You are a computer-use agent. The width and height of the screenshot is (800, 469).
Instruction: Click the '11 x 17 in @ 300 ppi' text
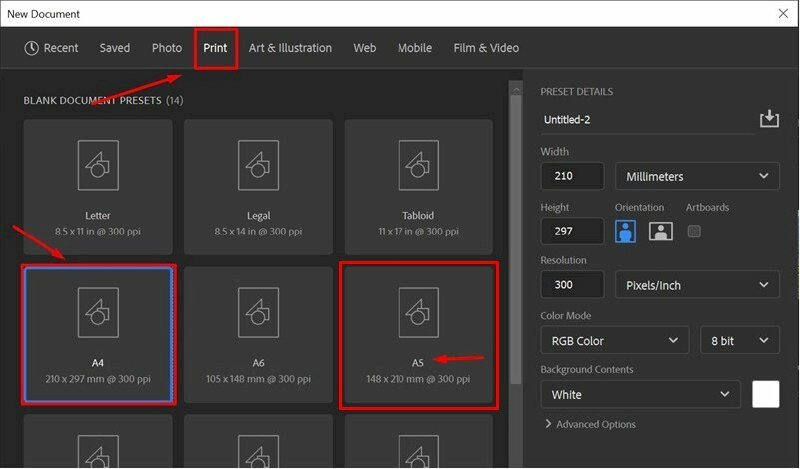tap(418, 232)
